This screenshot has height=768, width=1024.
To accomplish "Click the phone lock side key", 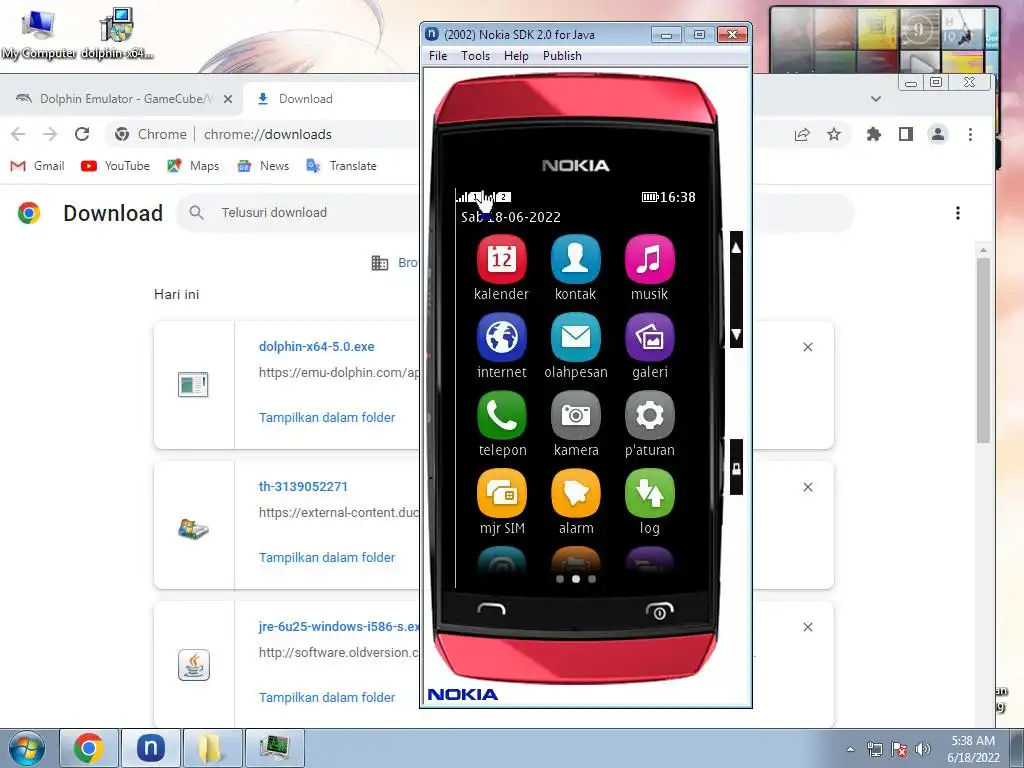I will coord(736,468).
